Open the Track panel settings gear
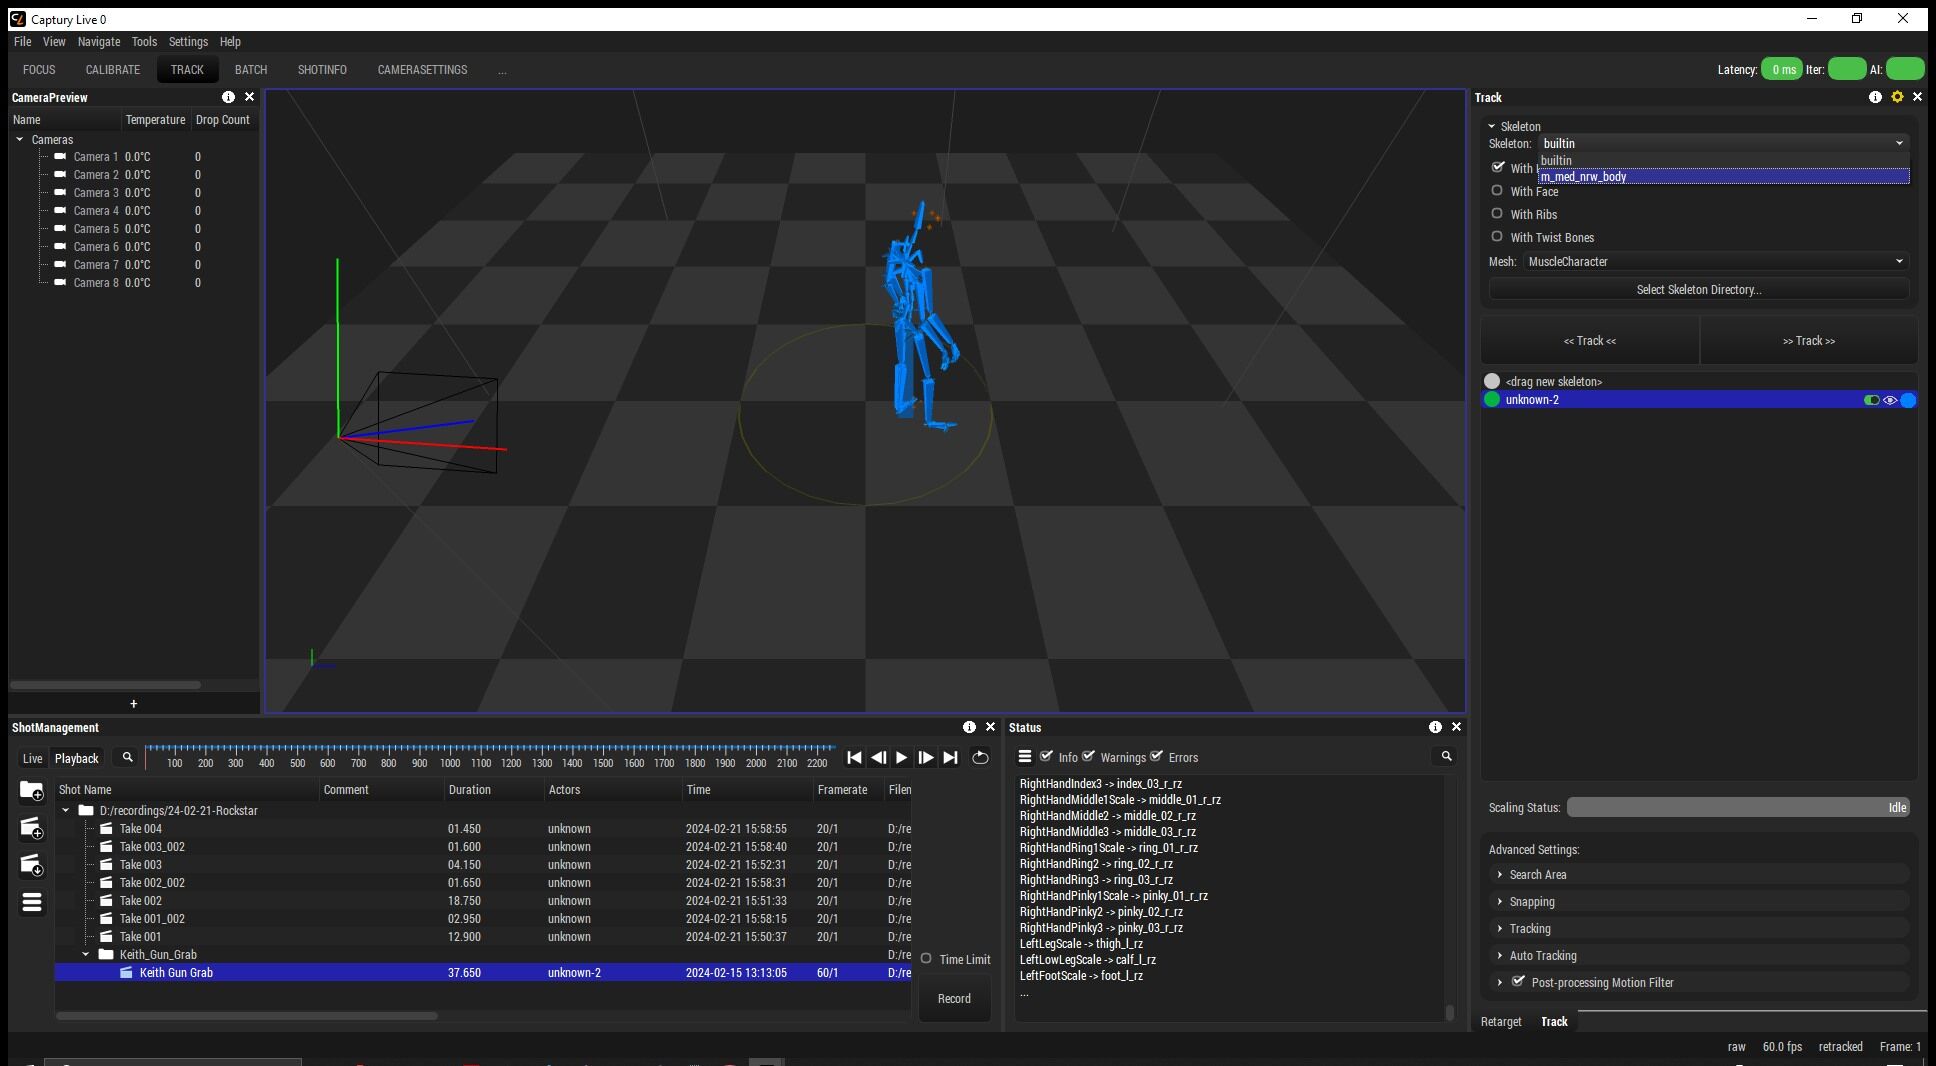1936x1066 pixels. point(1896,97)
